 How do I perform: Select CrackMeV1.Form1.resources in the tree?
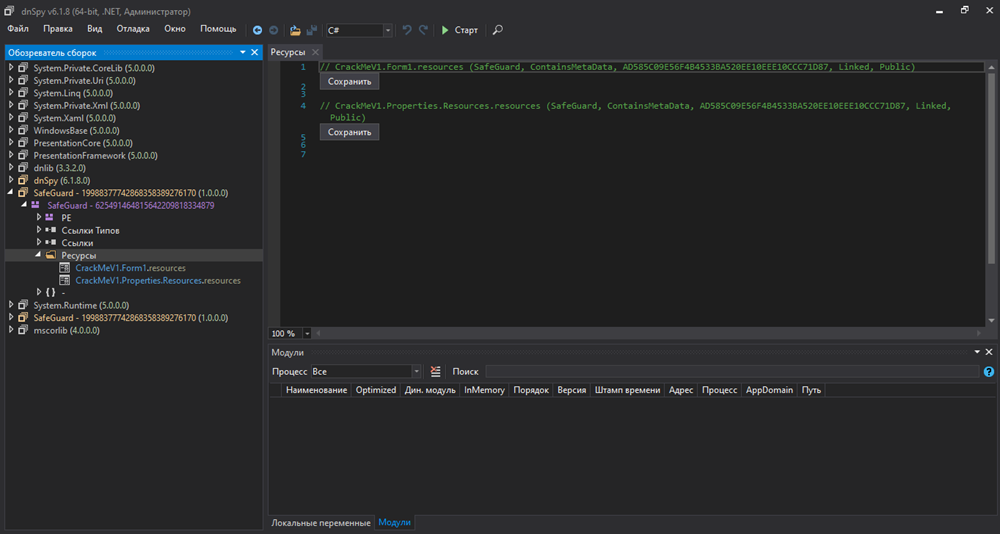tap(131, 268)
